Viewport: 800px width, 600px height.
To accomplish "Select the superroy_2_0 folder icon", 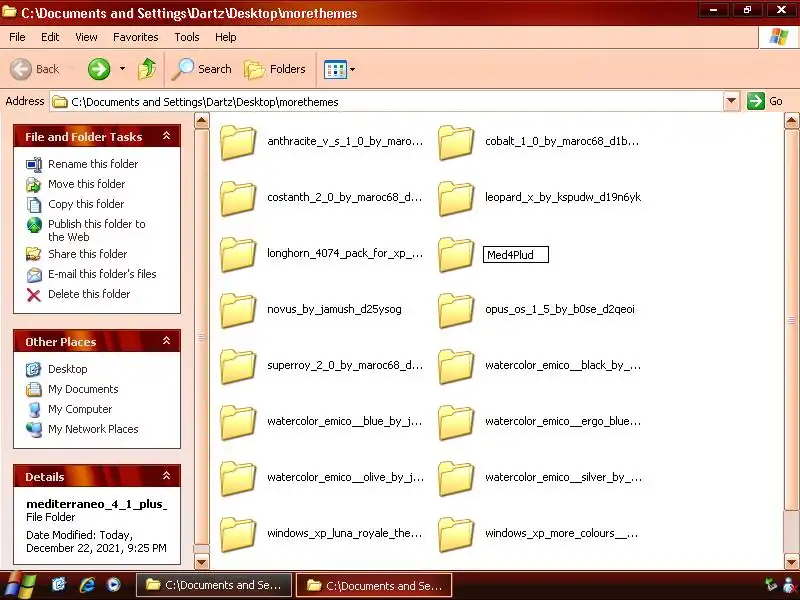I will coord(238,366).
